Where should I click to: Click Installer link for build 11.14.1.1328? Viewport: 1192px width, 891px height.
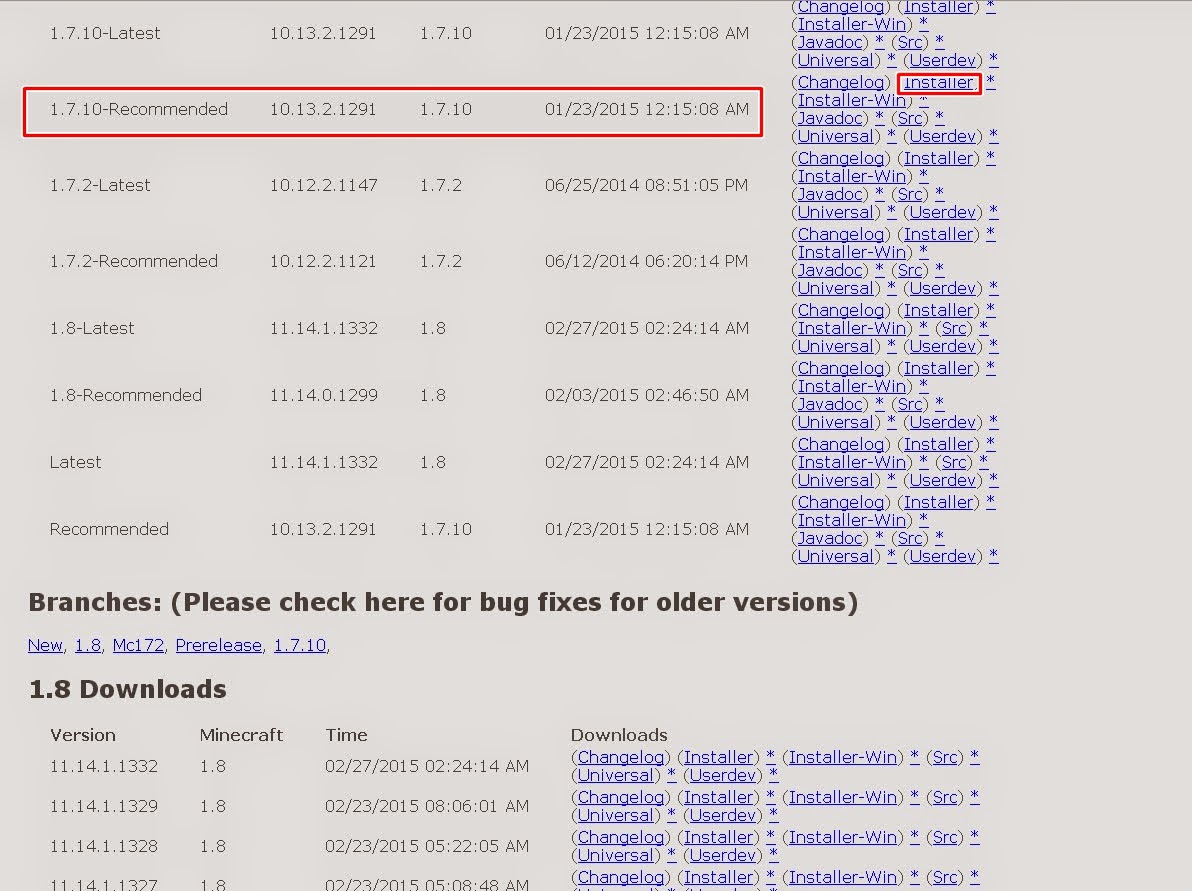pyautogui.click(x=718, y=837)
